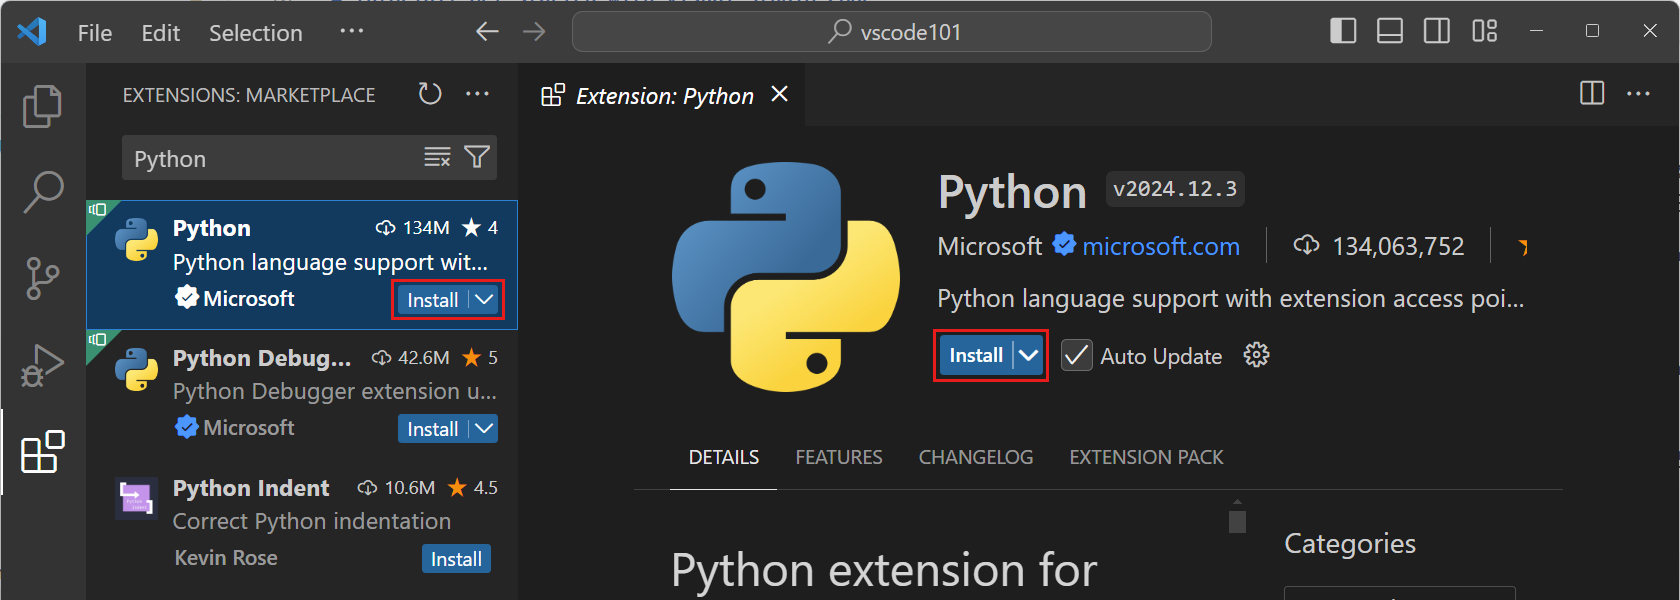Open the microsoft.com publisher link
This screenshot has height=600, width=1680.
(x=1160, y=246)
